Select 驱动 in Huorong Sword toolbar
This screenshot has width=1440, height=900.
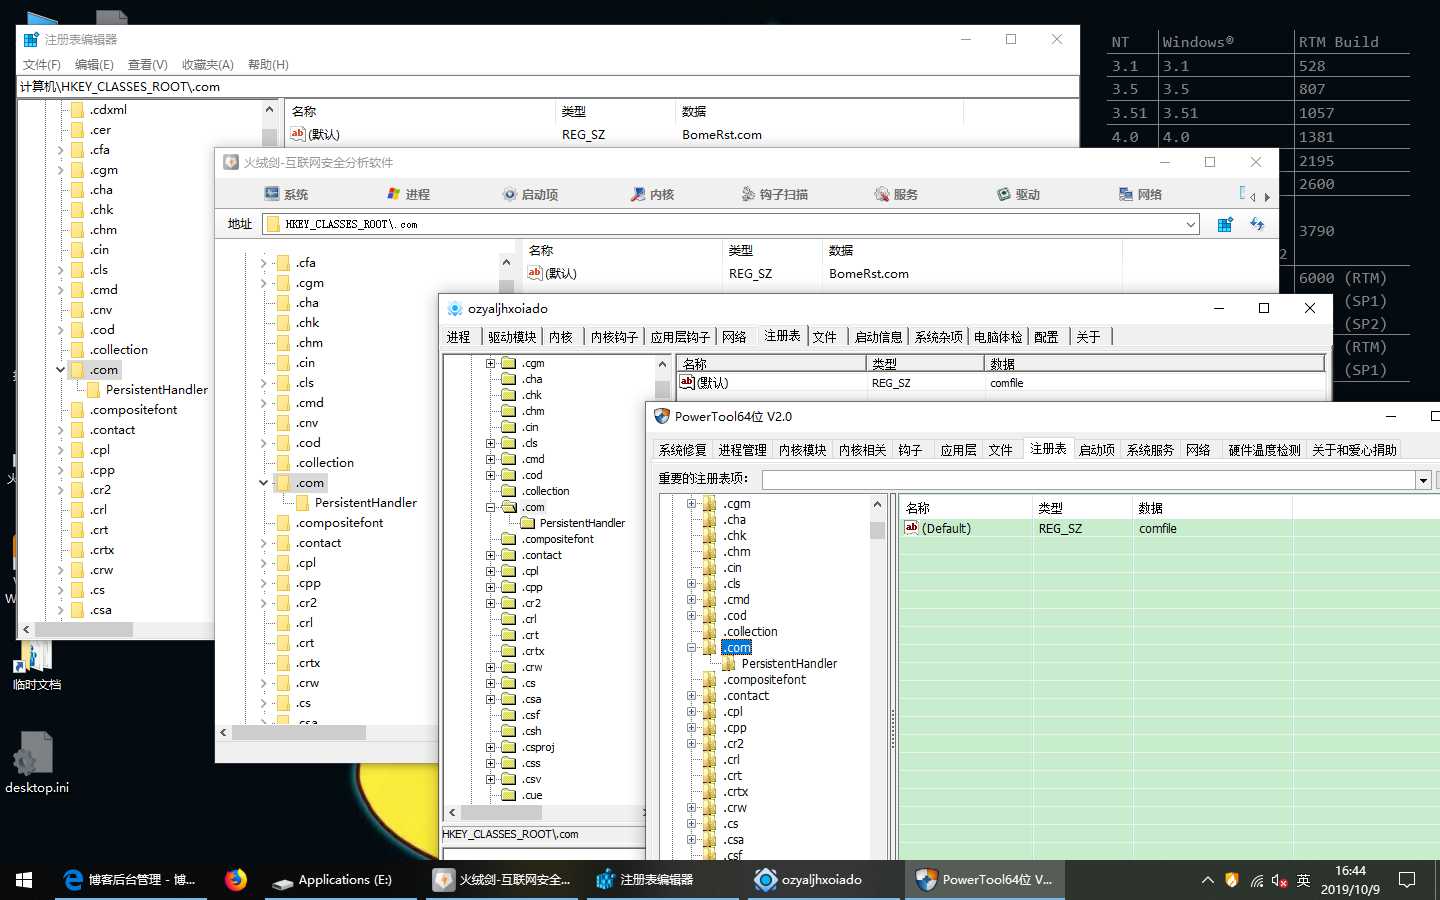(1018, 194)
